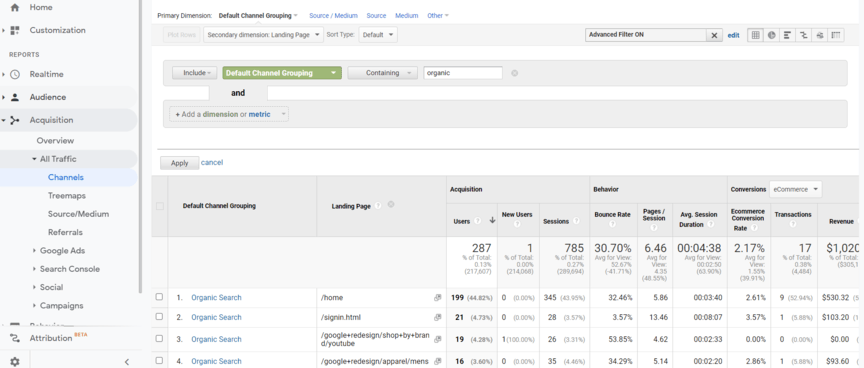Collapse the All Traffic tree section
864x368 pixels.
point(34,159)
